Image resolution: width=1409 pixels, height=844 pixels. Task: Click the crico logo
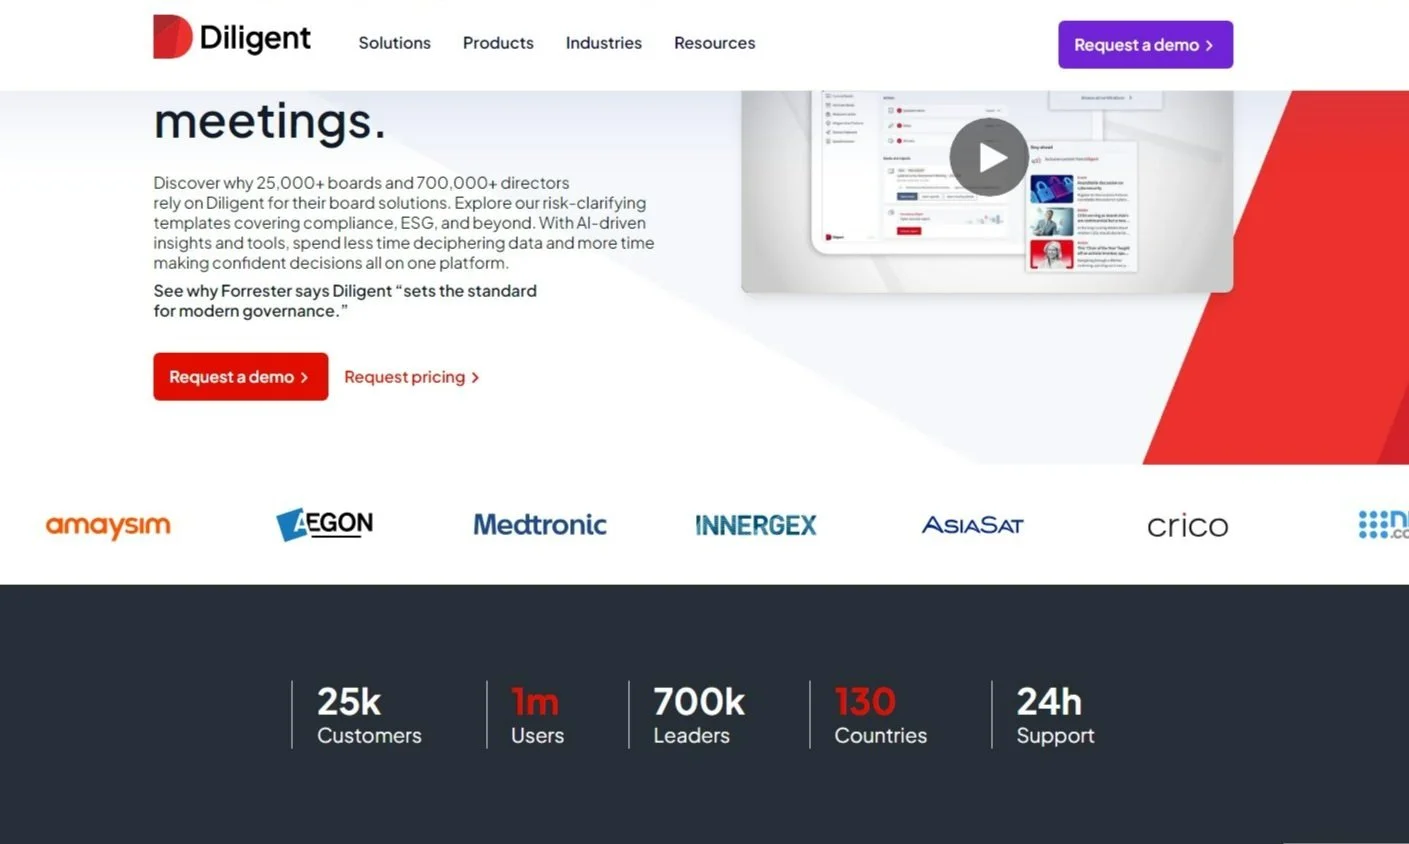1187,526
